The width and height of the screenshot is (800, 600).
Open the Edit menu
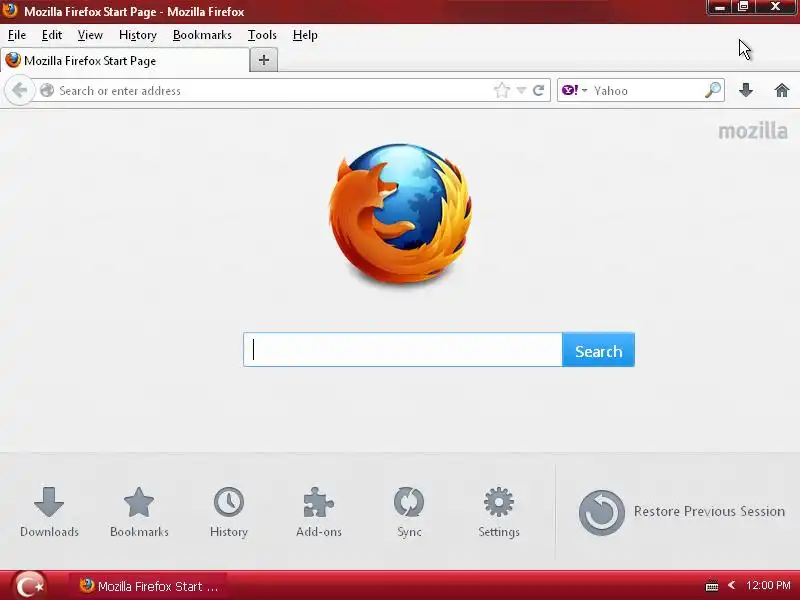click(x=52, y=35)
